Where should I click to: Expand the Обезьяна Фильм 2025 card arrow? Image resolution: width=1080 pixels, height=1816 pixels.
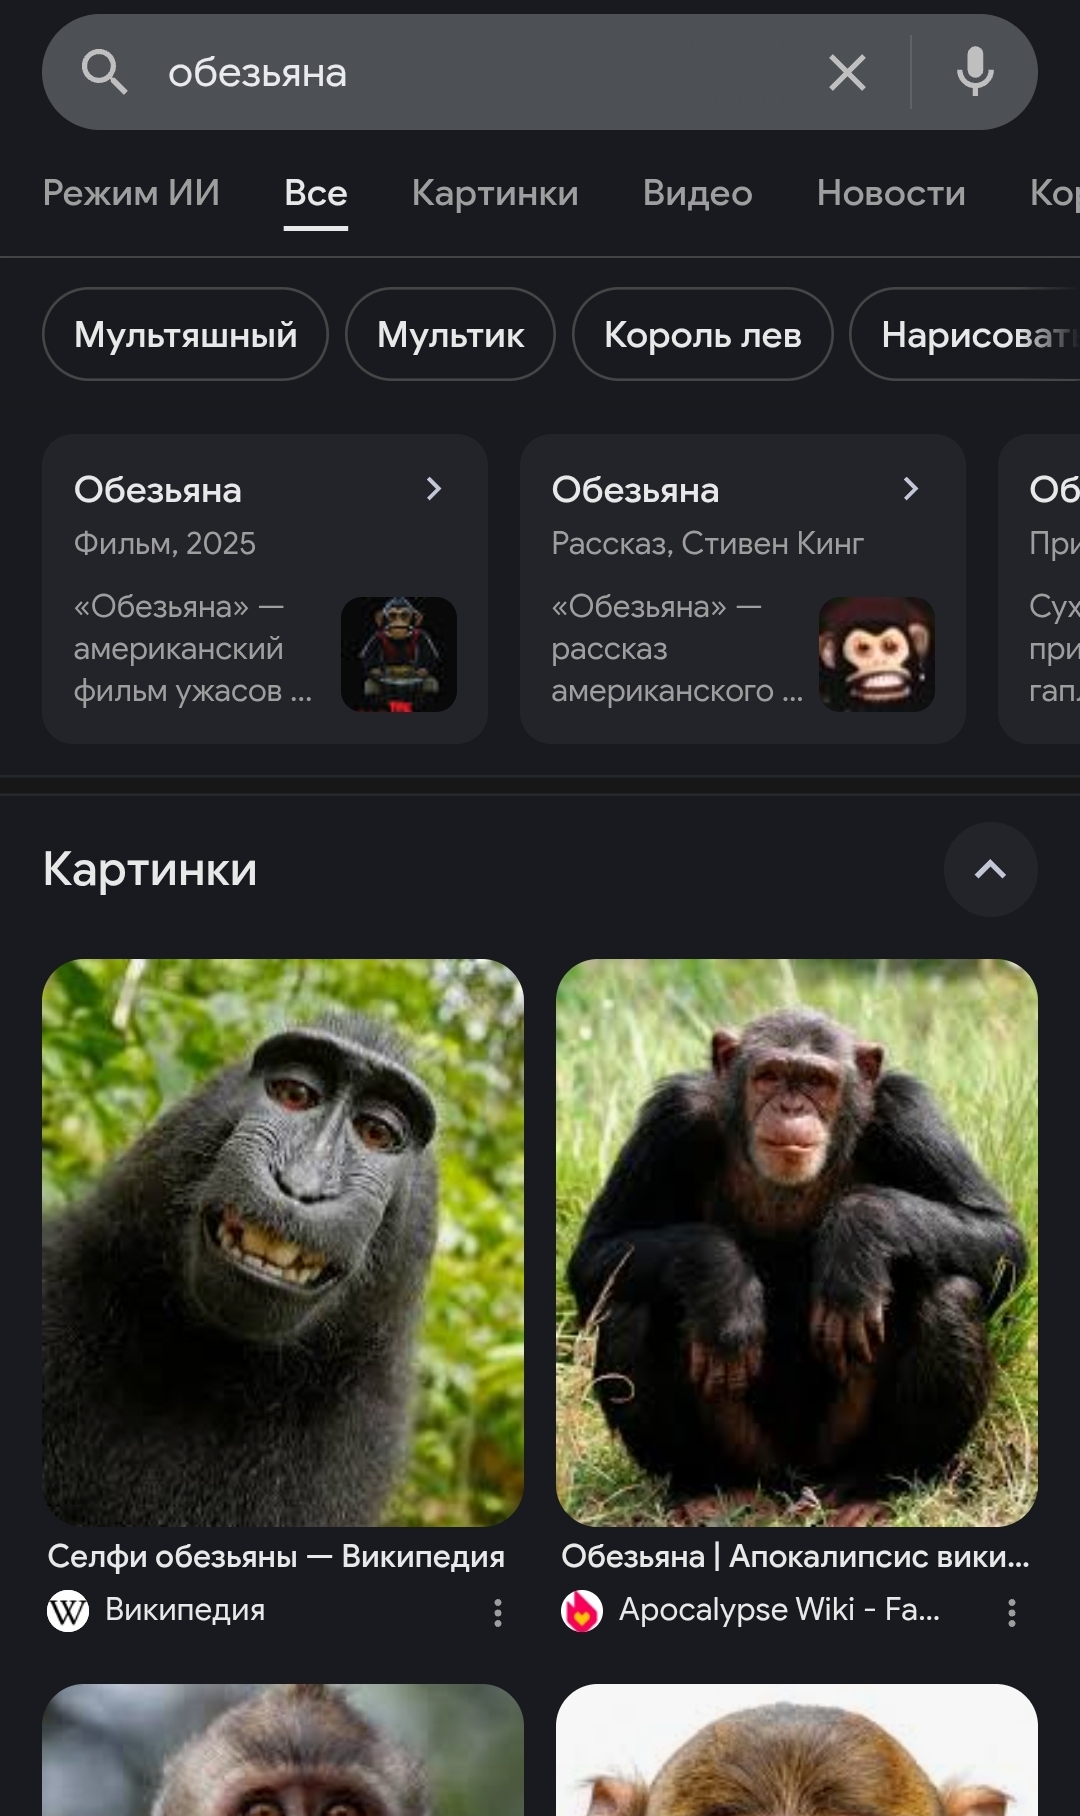coord(434,489)
